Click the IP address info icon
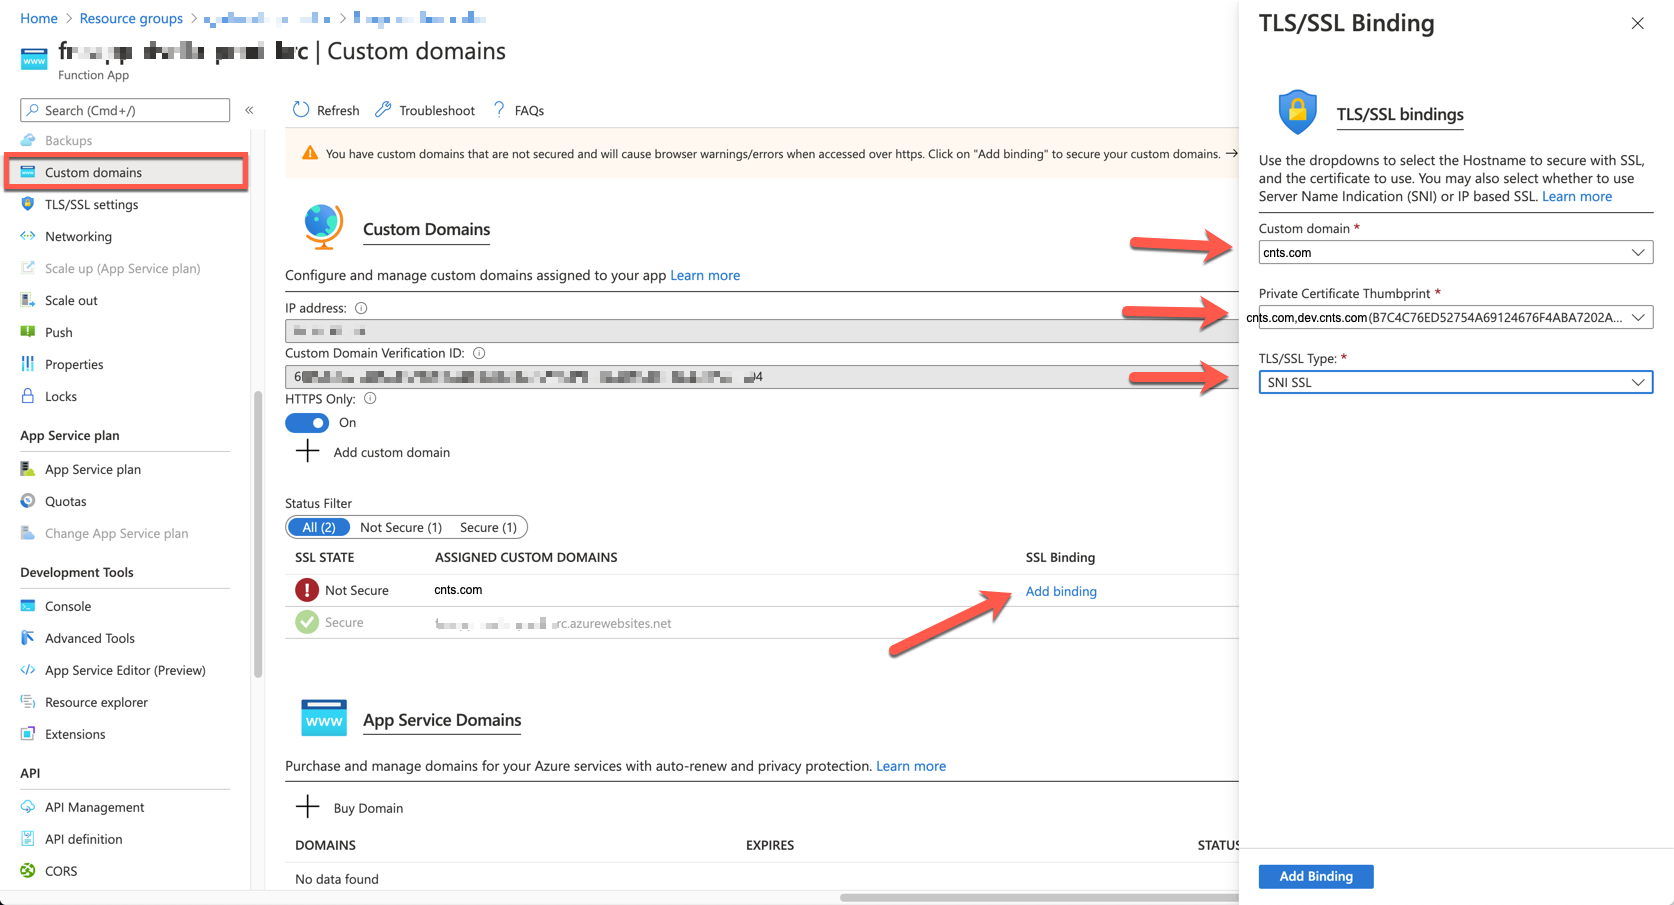This screenshot has height=905, width=1674. click(361, 308)
